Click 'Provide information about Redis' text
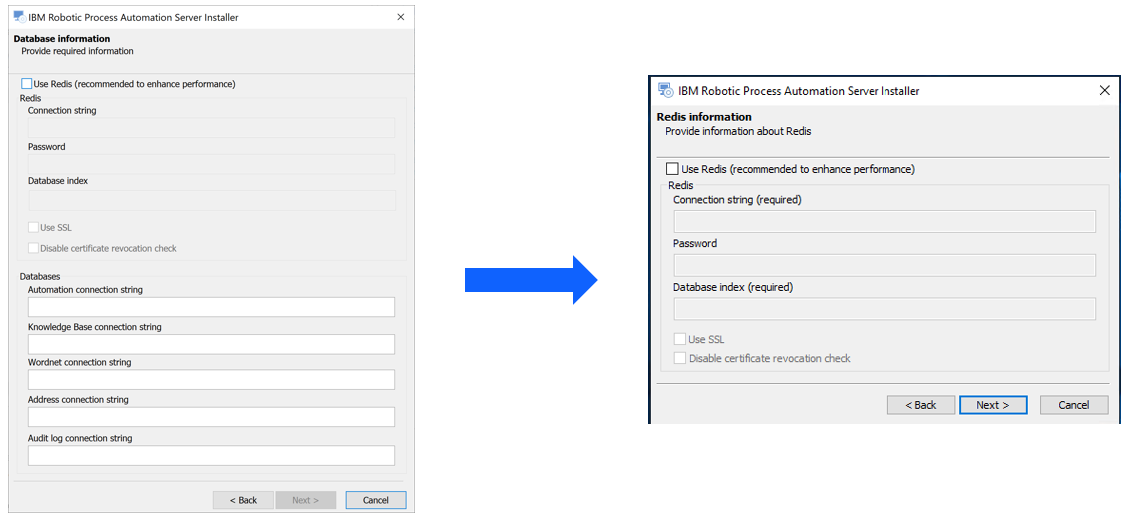This screenshot has width=1126, height=521. [738, 131]
